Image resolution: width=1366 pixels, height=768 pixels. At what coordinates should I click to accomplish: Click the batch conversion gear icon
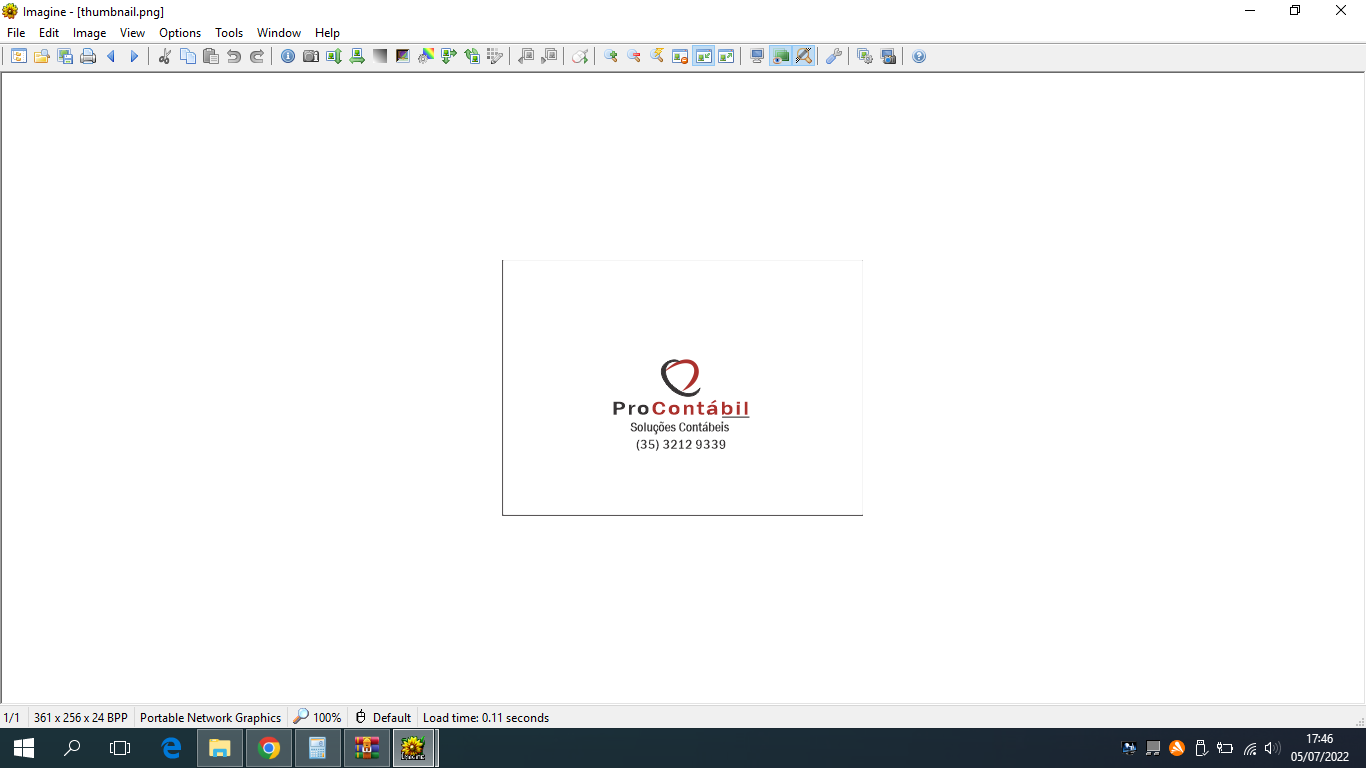tap(865, 57)
